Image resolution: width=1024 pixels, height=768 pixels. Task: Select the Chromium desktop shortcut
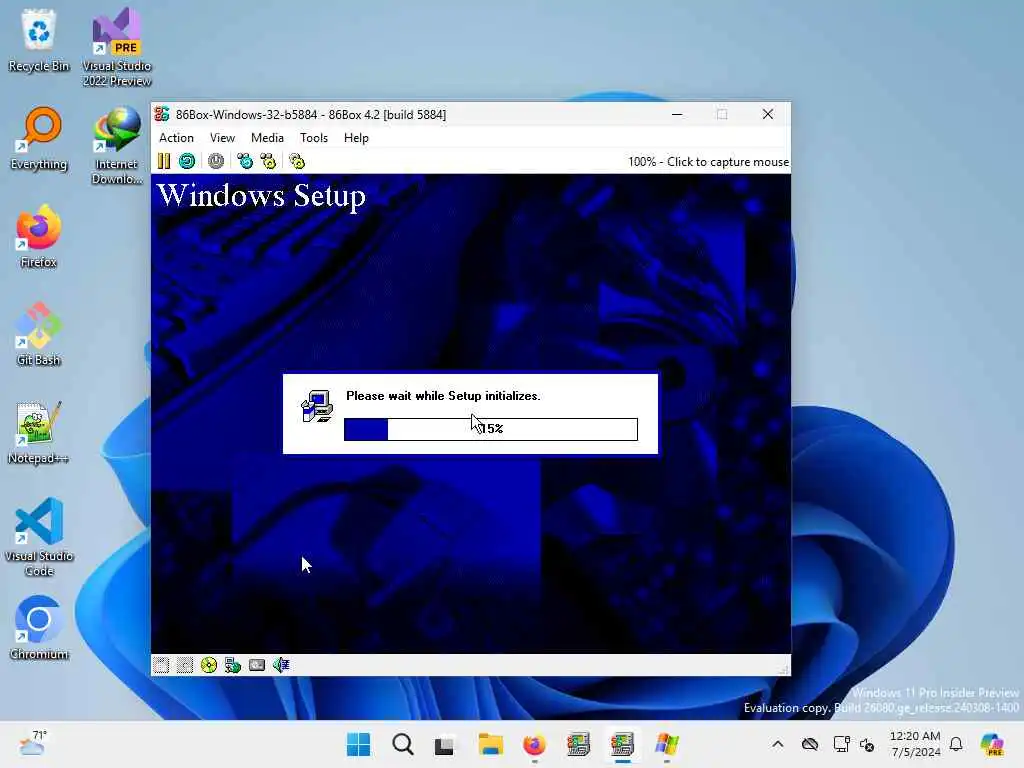[x=39, y=628]
